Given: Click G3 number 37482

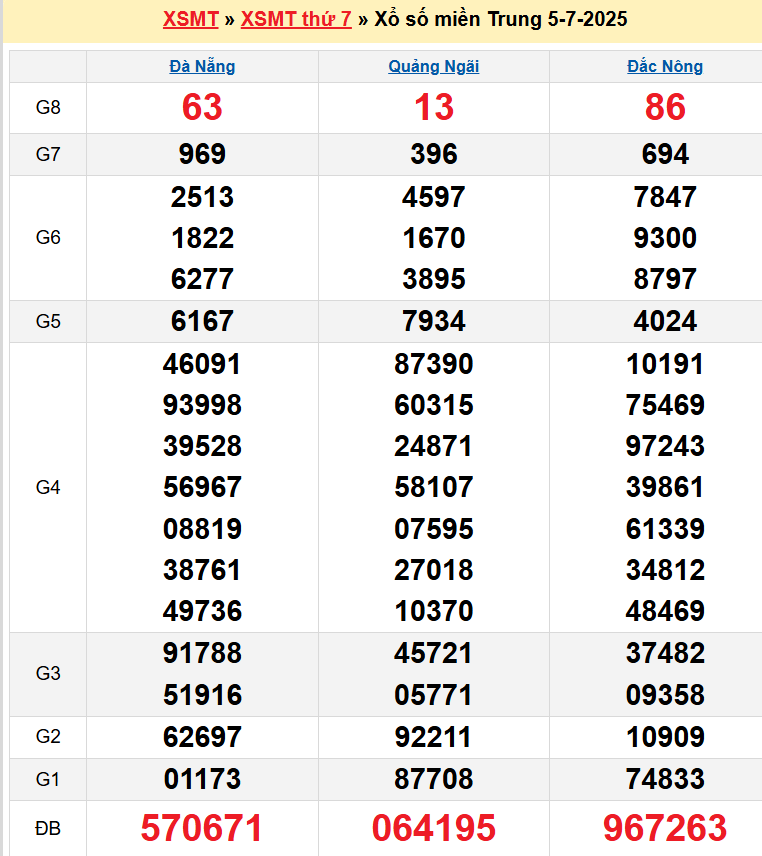Looking at the screenshot, I should point(665,653).
